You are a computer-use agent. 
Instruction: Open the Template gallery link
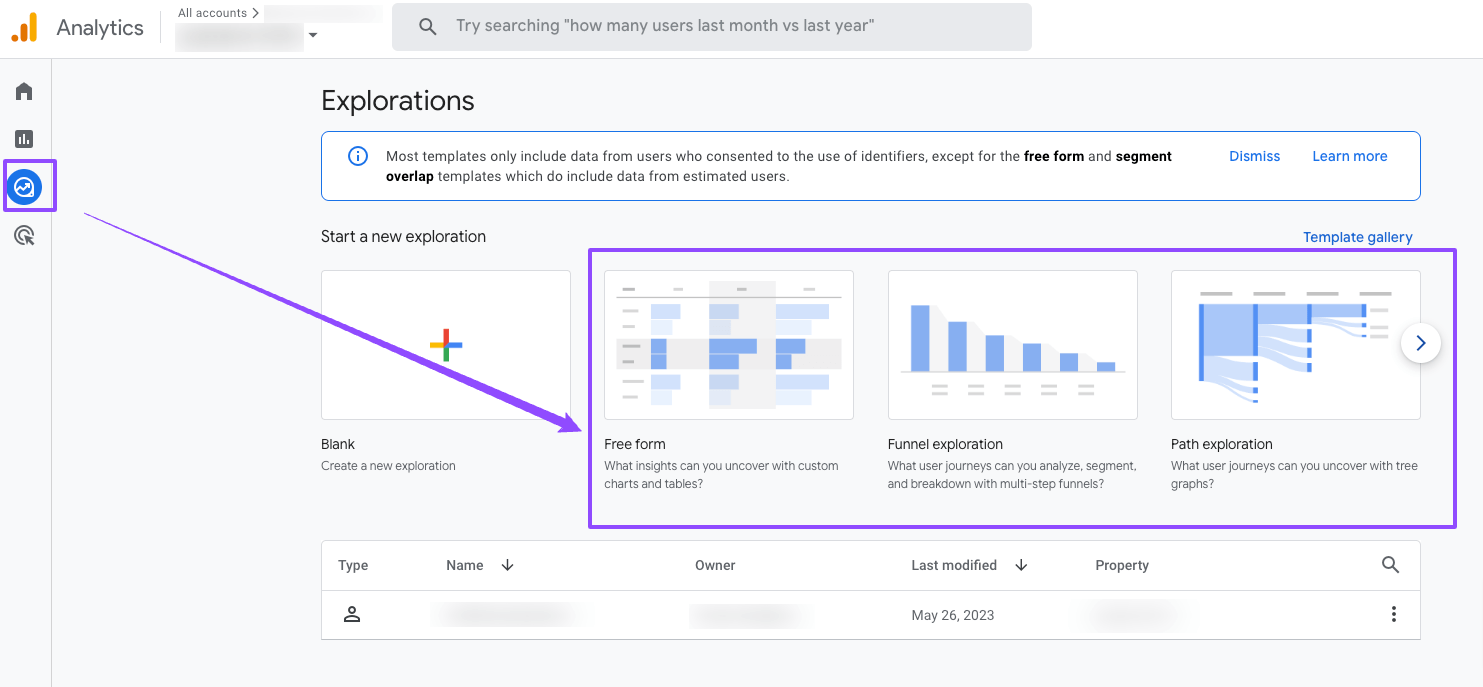1357,237
